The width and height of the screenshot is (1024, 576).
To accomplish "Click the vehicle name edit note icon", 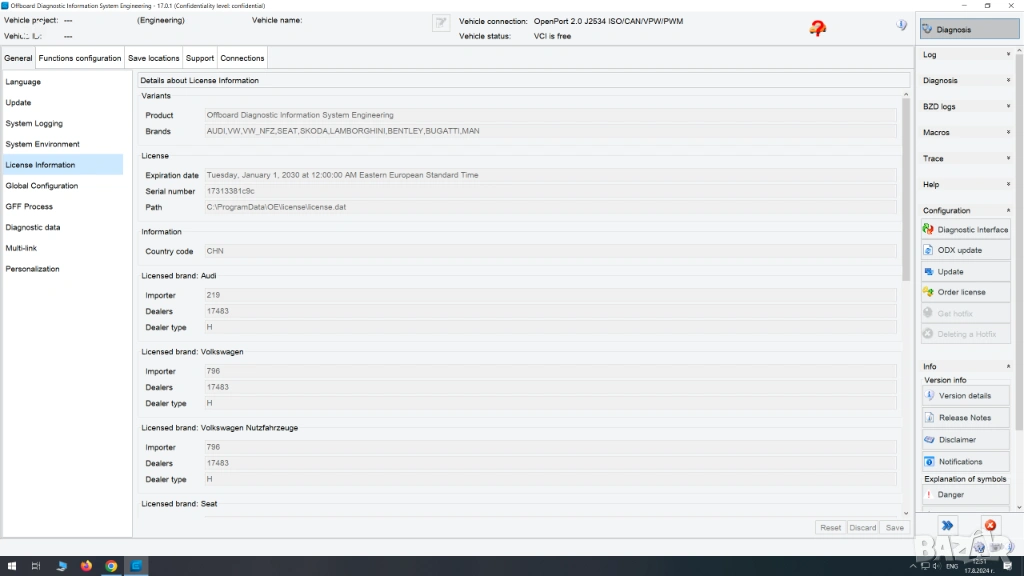I will point(441,23).
